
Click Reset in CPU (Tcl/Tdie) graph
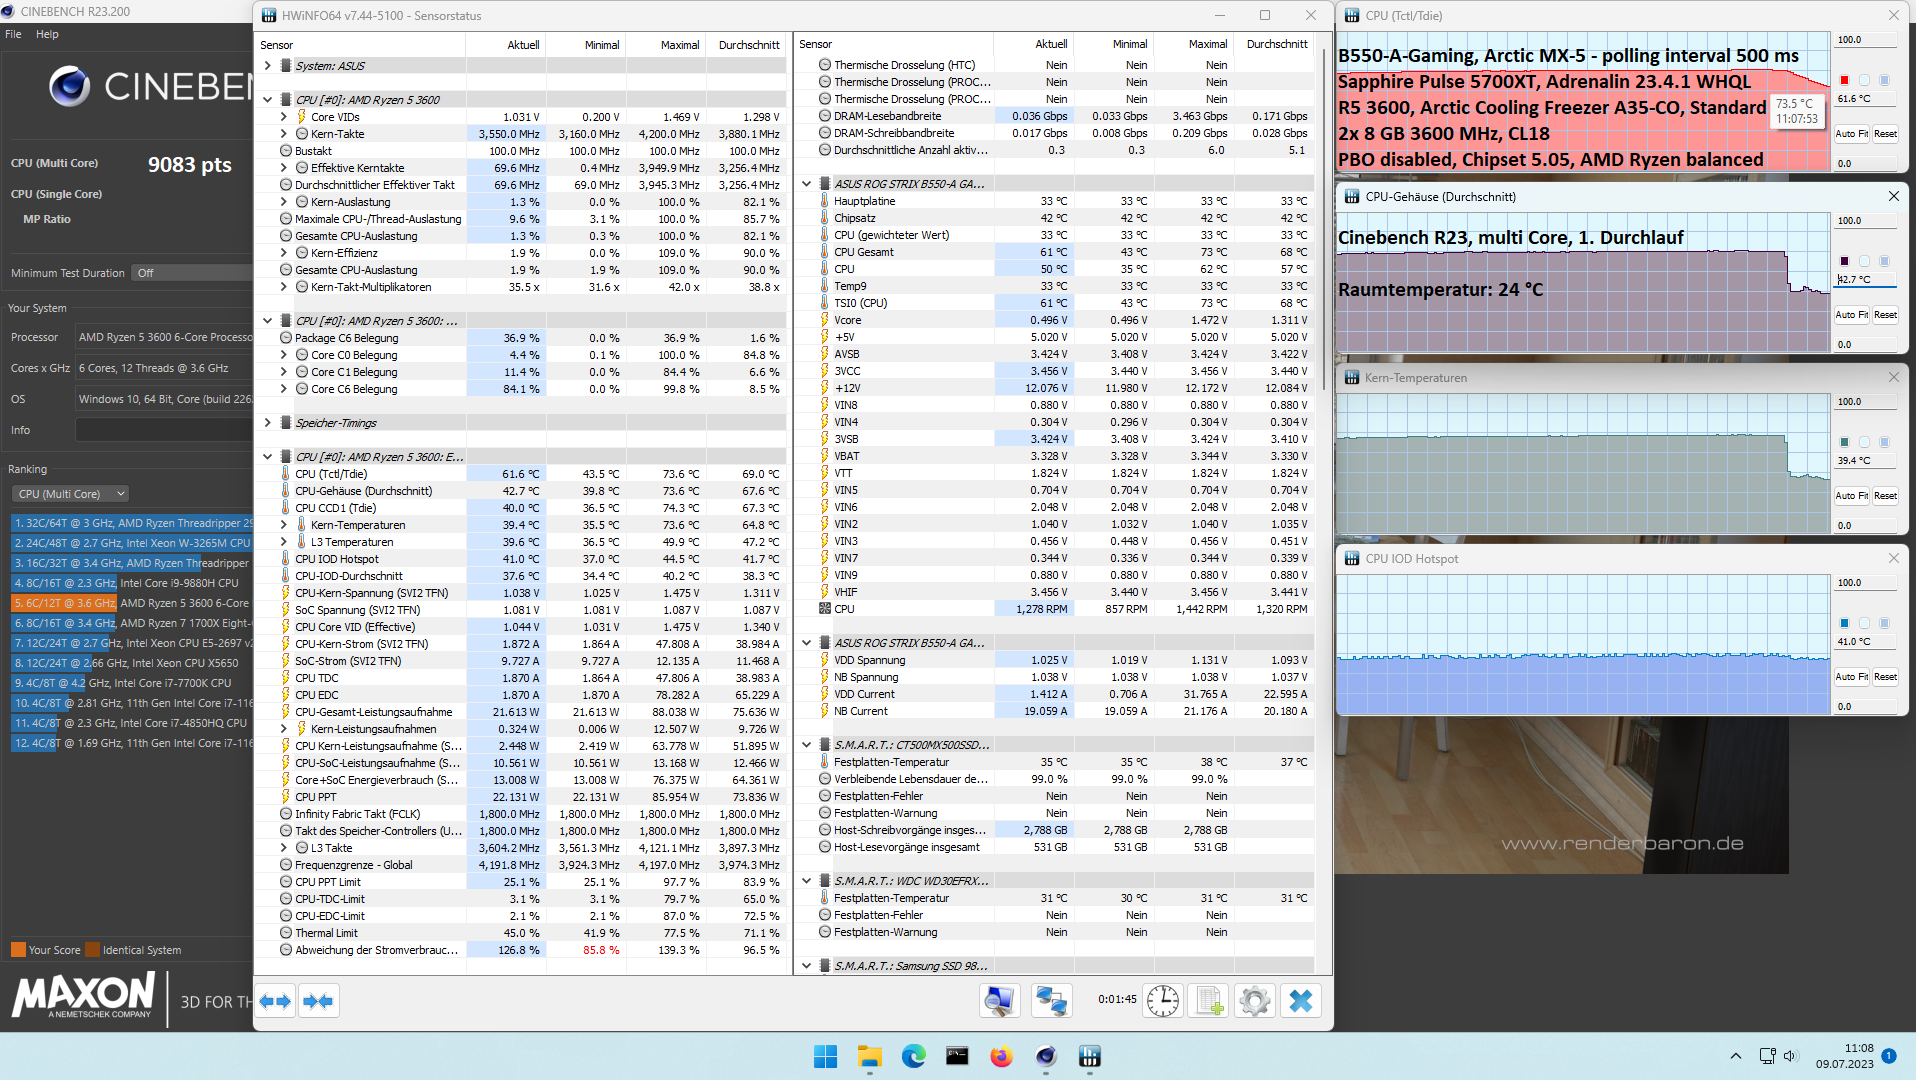(1885, 134)
